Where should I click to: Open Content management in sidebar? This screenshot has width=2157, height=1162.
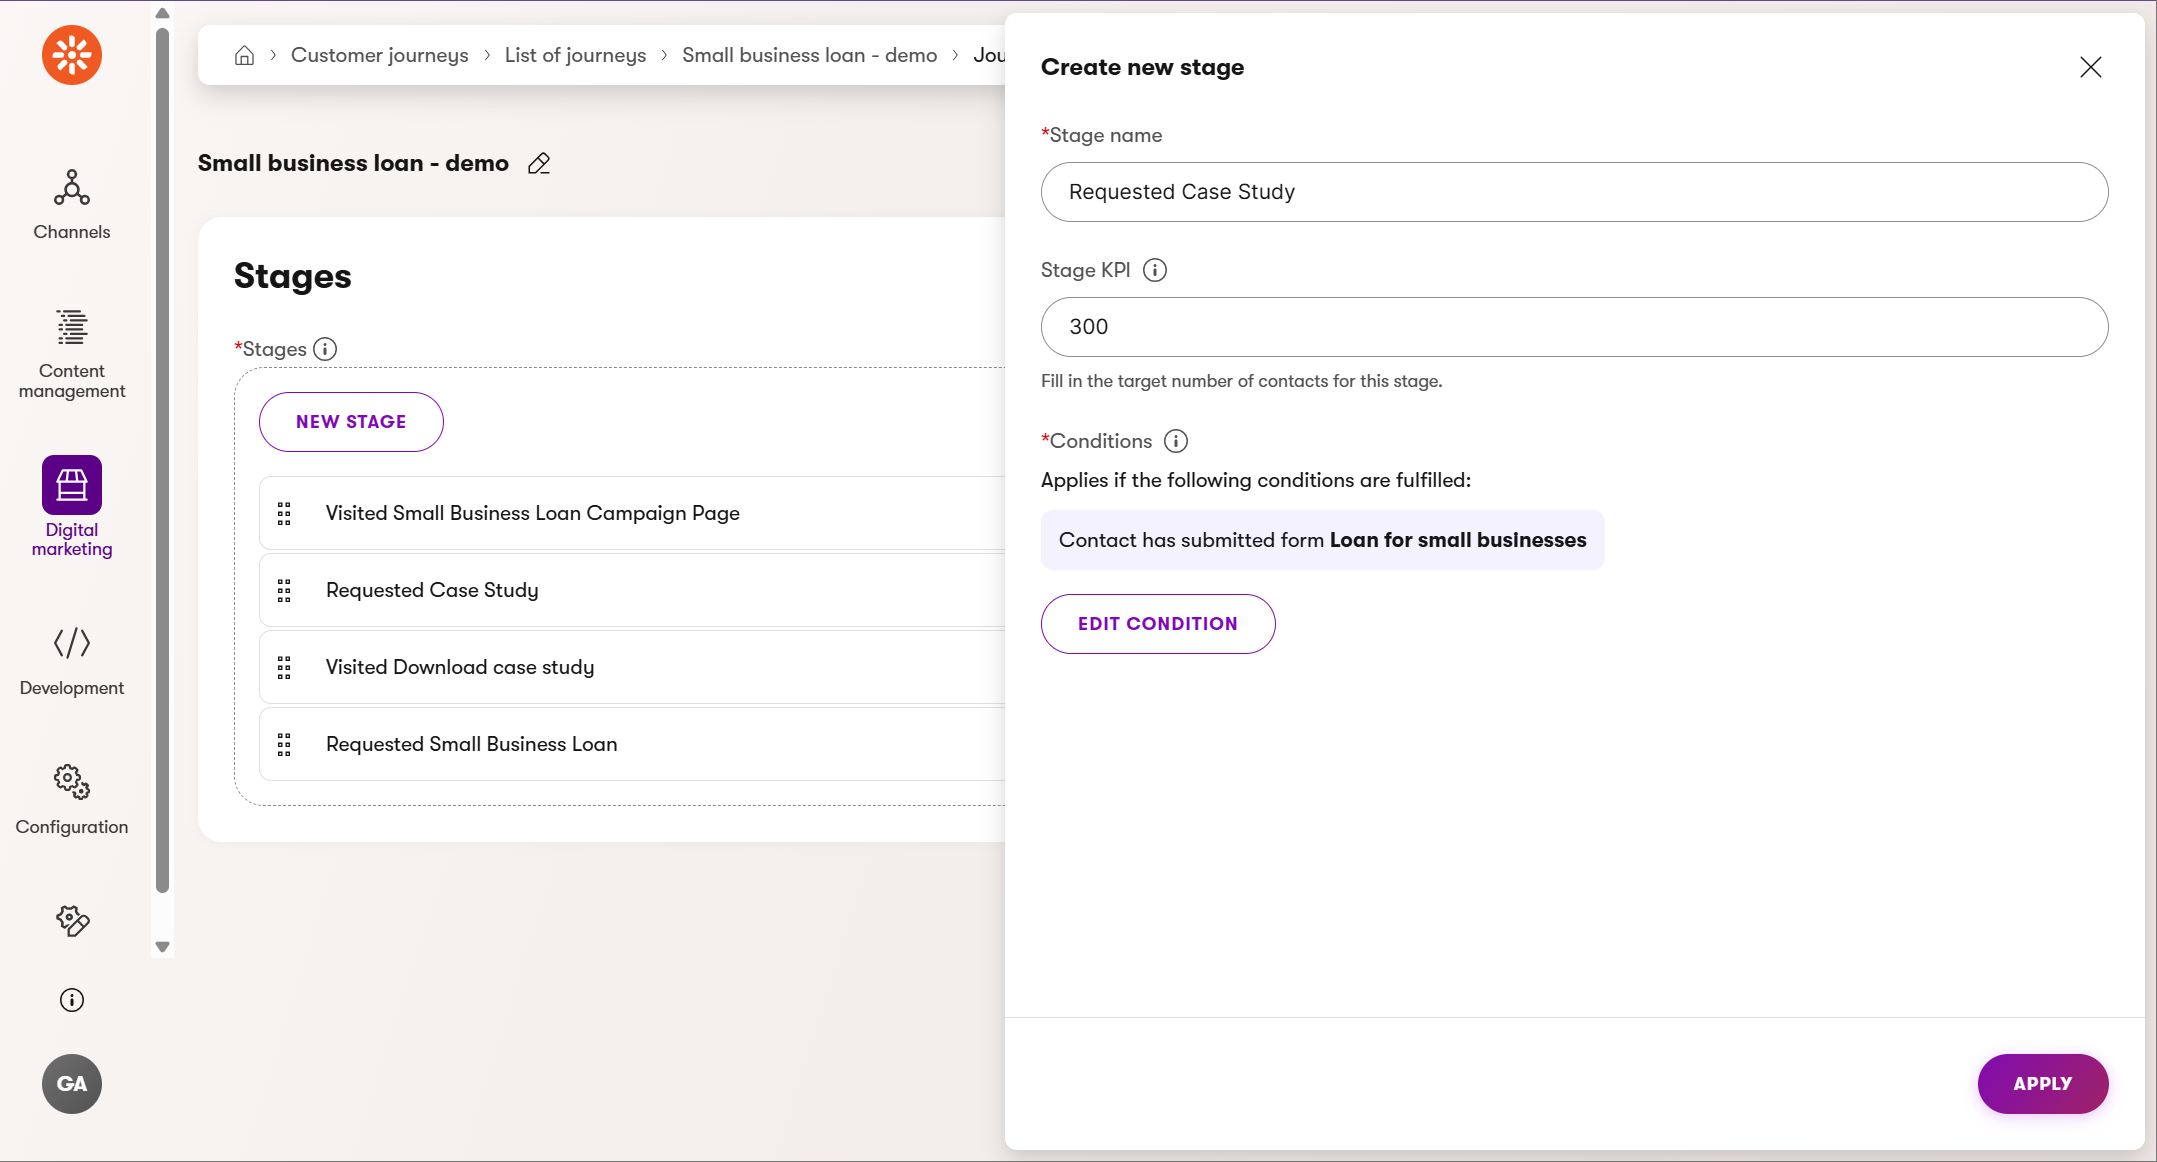click(72, 328)
